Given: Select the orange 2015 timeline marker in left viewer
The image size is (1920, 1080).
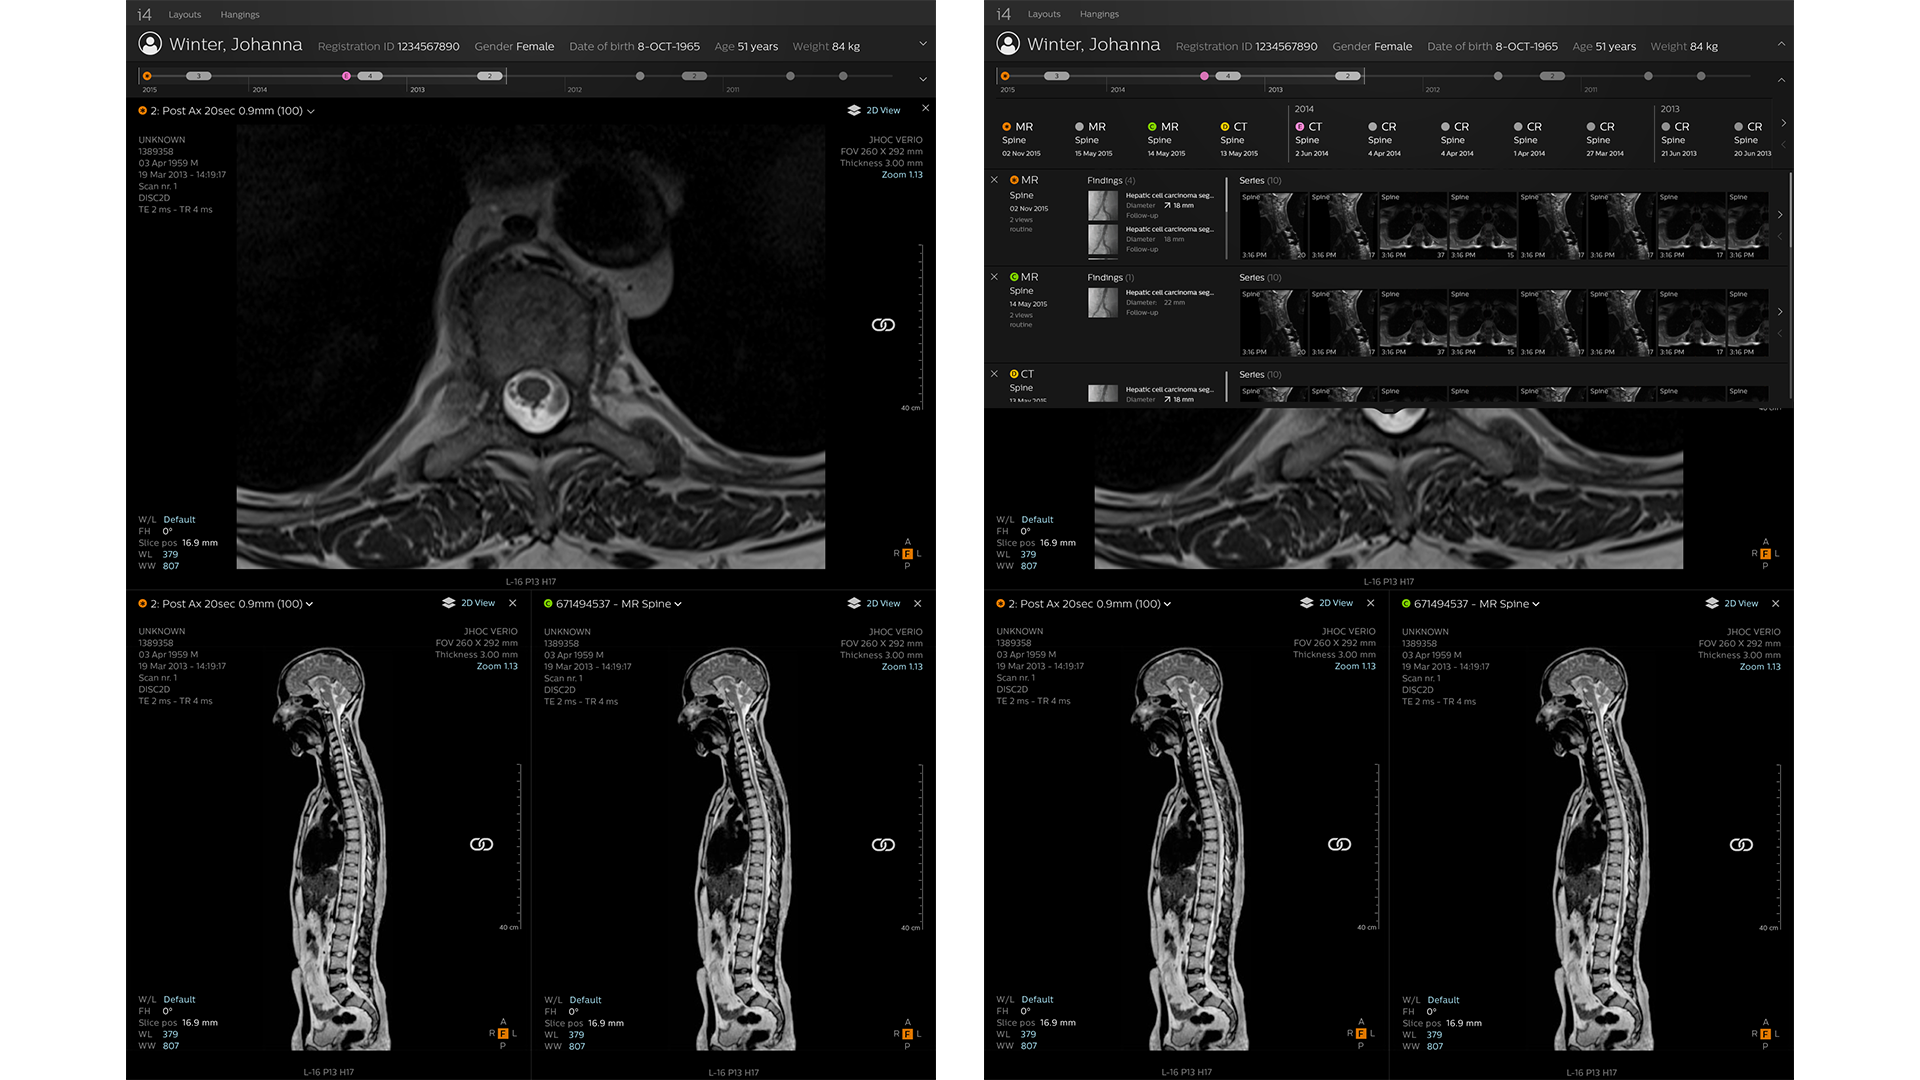Looking at the screenshot, I should point(147,76).
